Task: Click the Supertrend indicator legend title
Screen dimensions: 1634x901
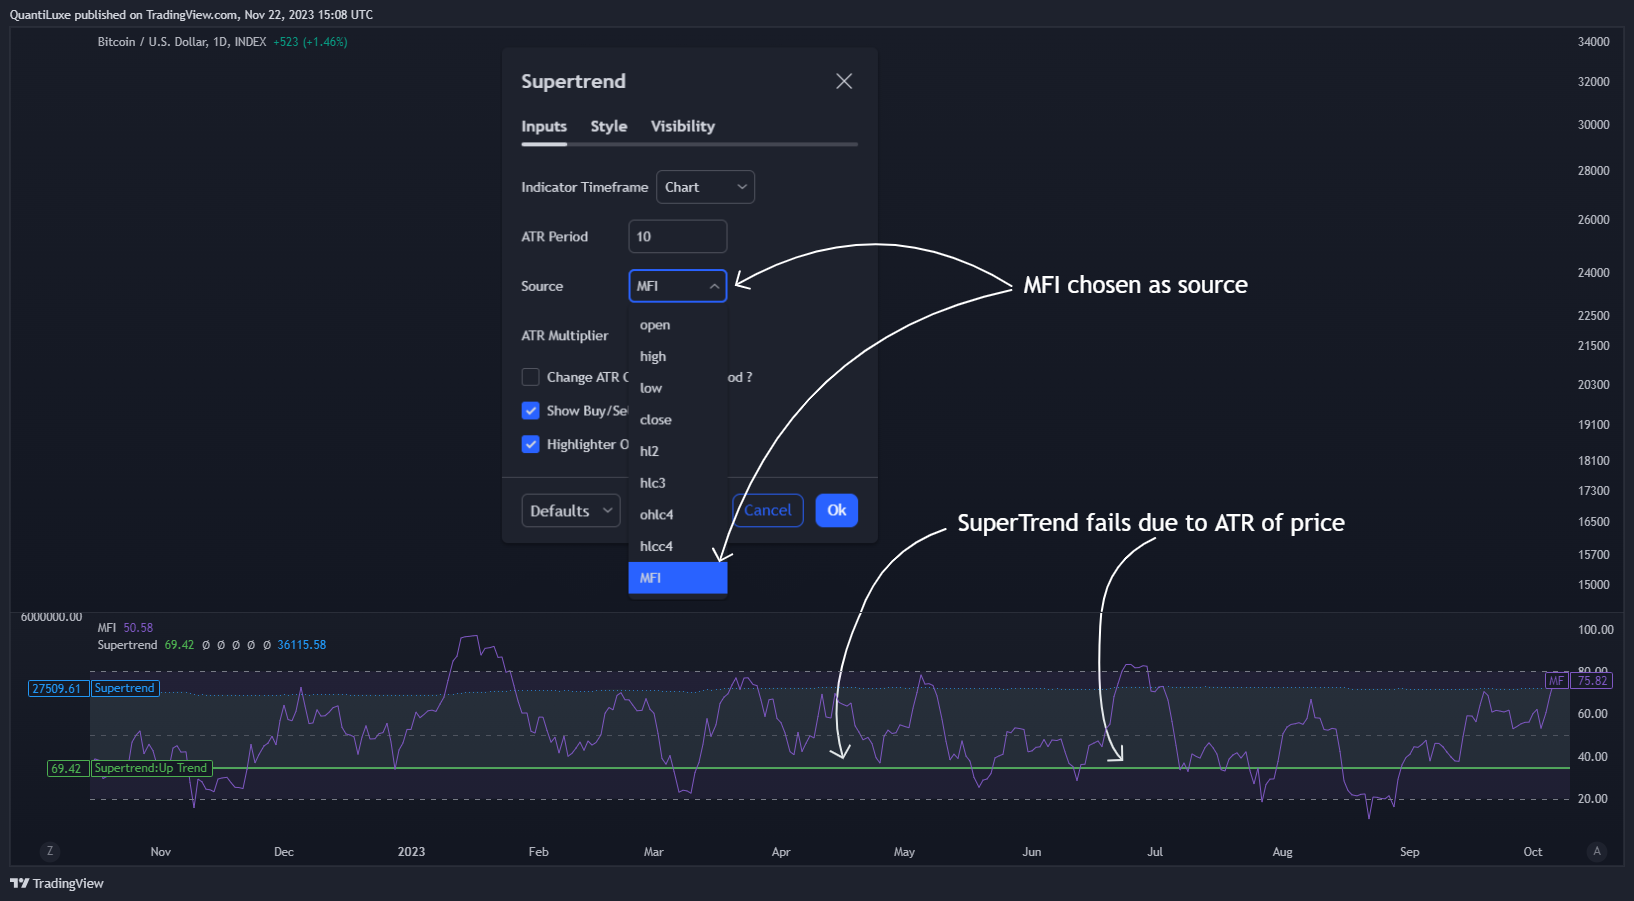Action: point(127,645)
